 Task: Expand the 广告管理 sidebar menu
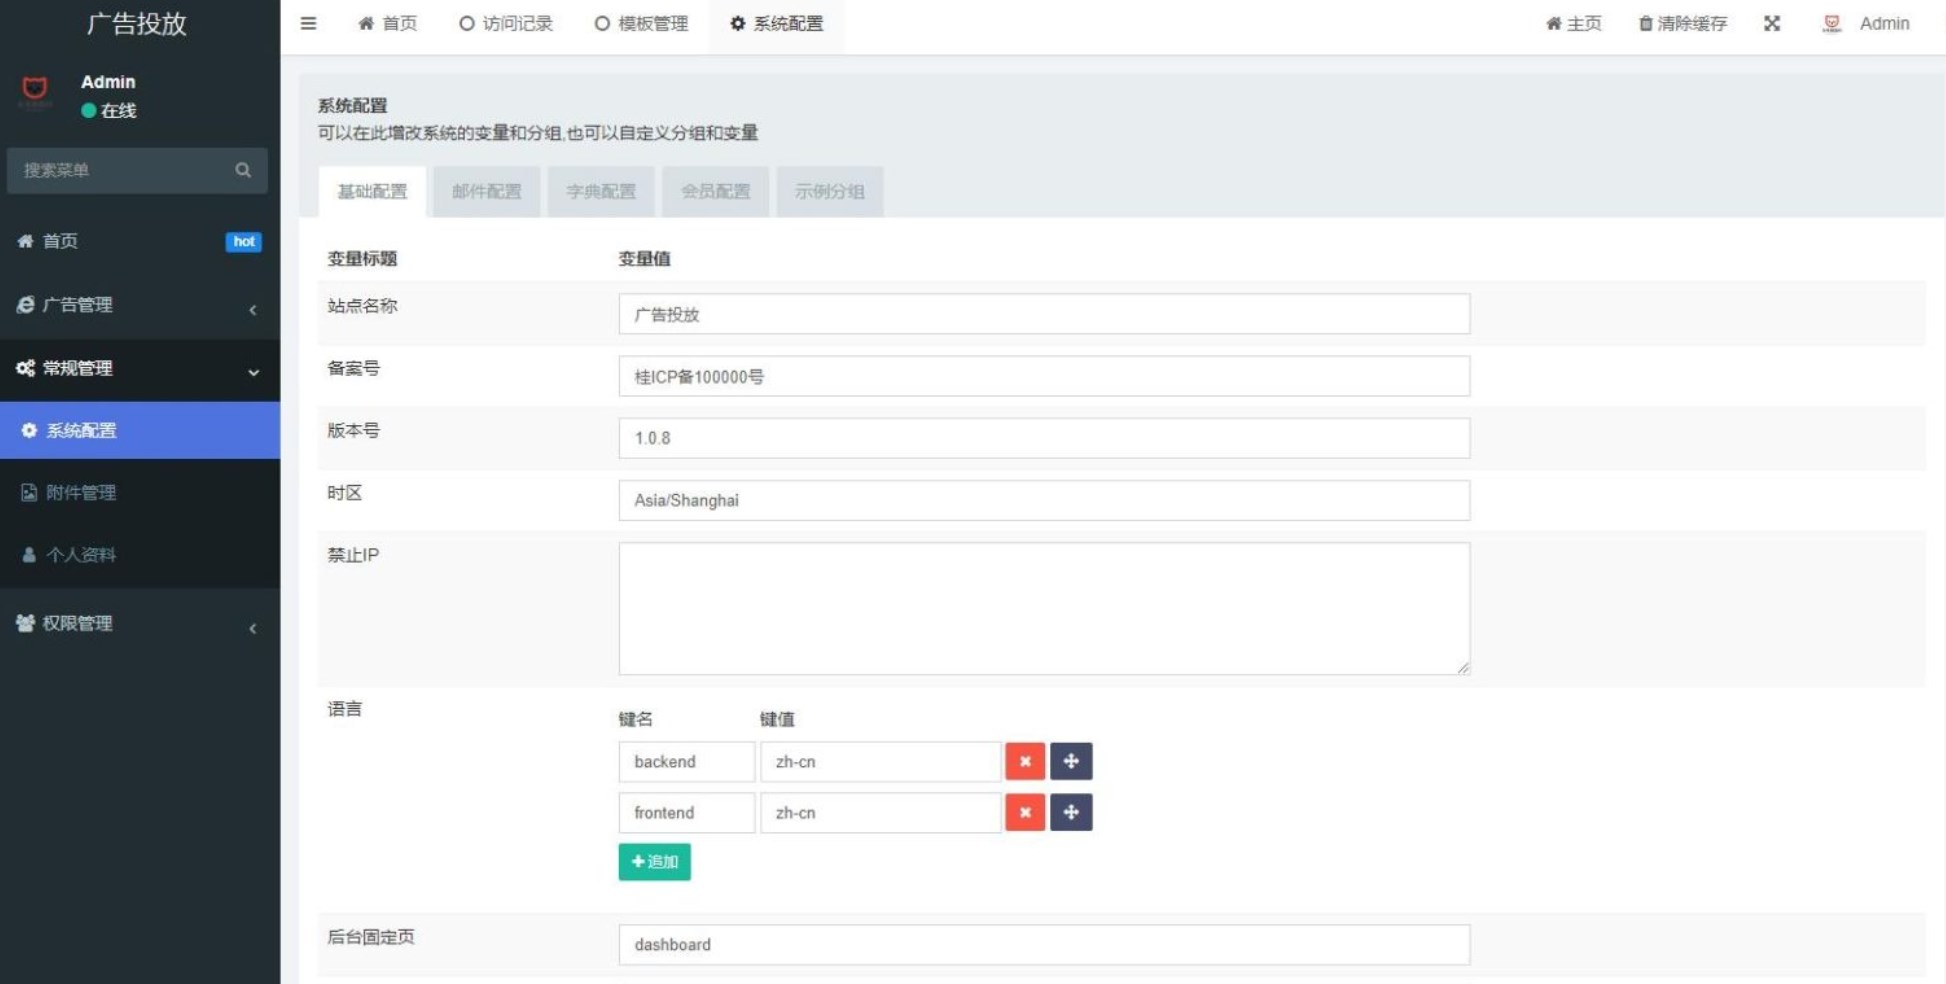(x=140, y=305)
